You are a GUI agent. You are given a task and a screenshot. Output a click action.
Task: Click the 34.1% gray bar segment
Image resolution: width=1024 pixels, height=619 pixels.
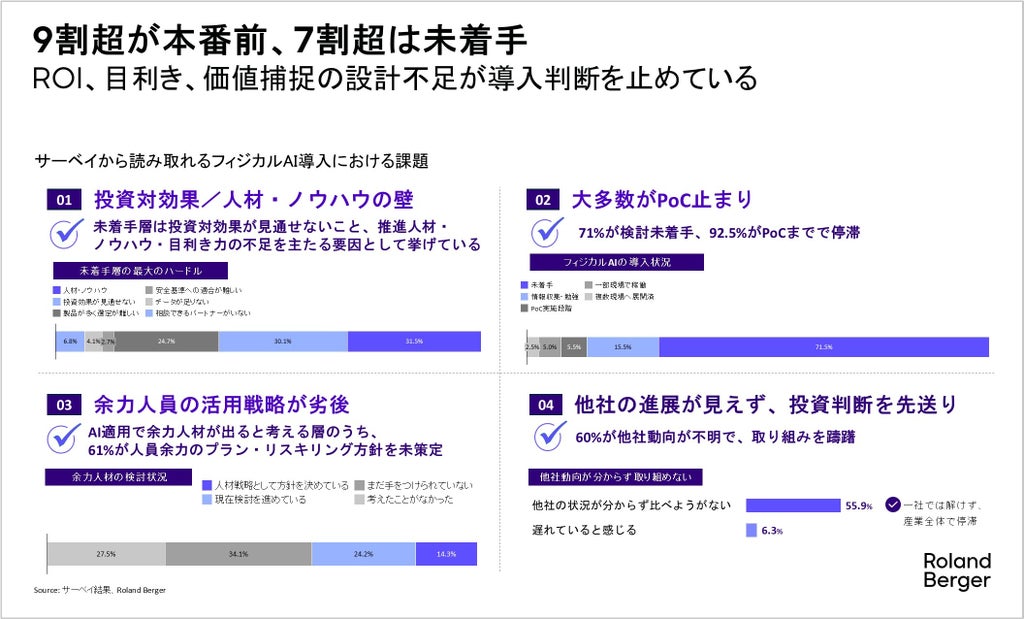tap(238, 554)
